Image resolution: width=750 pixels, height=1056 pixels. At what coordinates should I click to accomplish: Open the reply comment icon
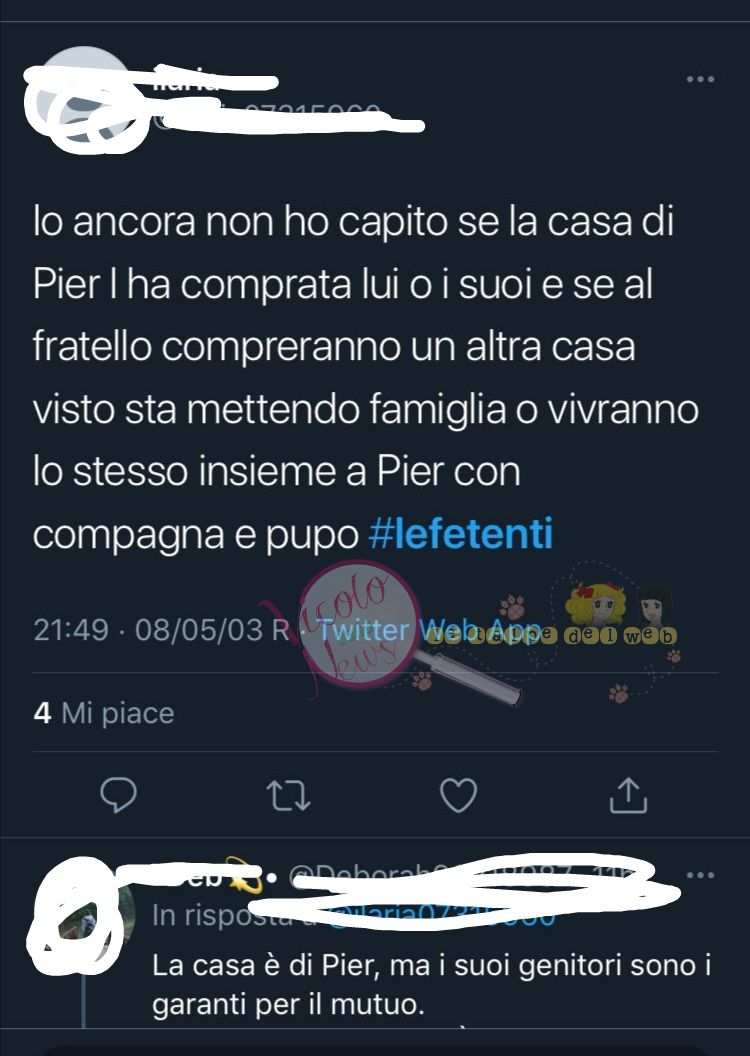click(x=118, y=795)
